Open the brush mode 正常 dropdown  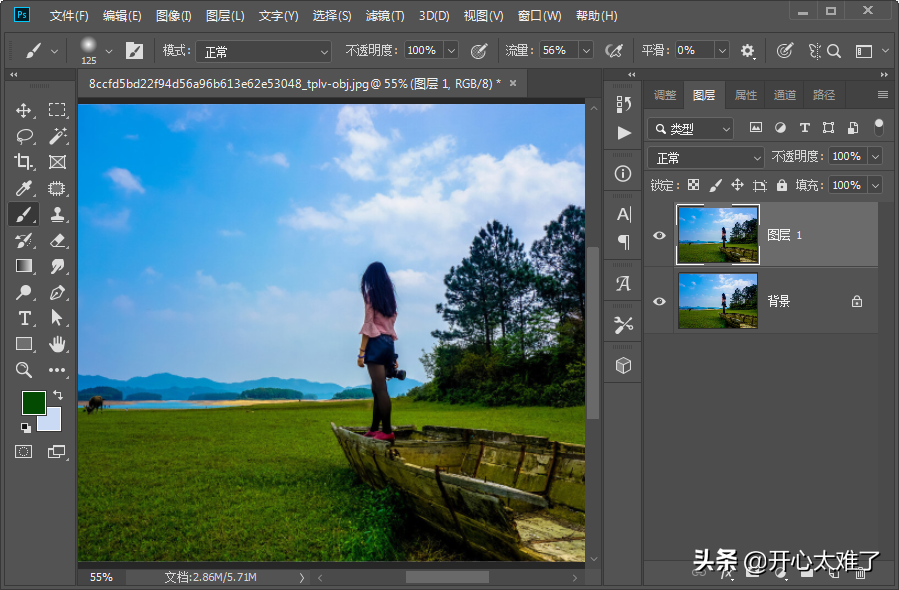point(264,52)
